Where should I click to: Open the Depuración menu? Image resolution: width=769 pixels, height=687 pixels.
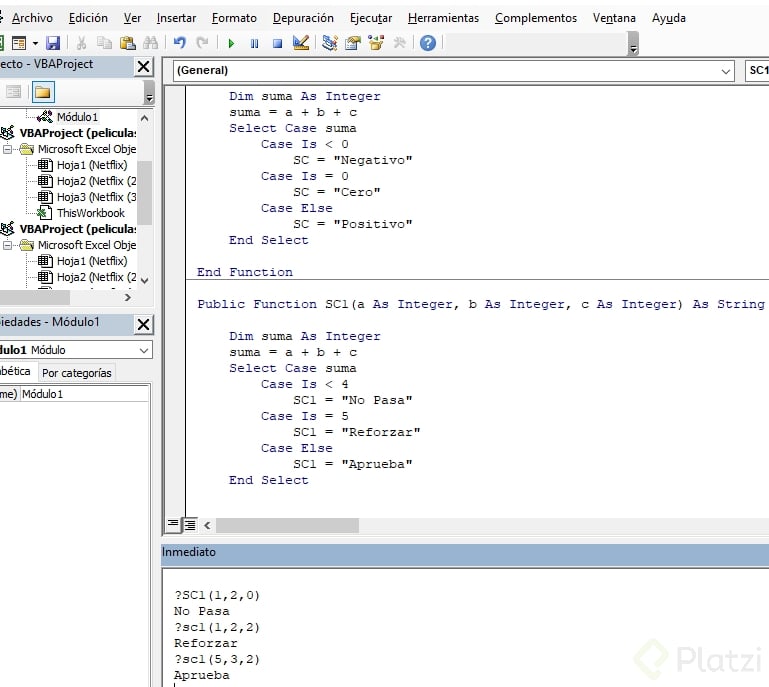pos(303,18)
